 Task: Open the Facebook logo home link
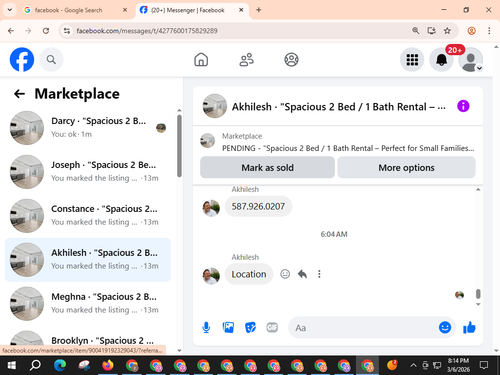tap(22, 60)
